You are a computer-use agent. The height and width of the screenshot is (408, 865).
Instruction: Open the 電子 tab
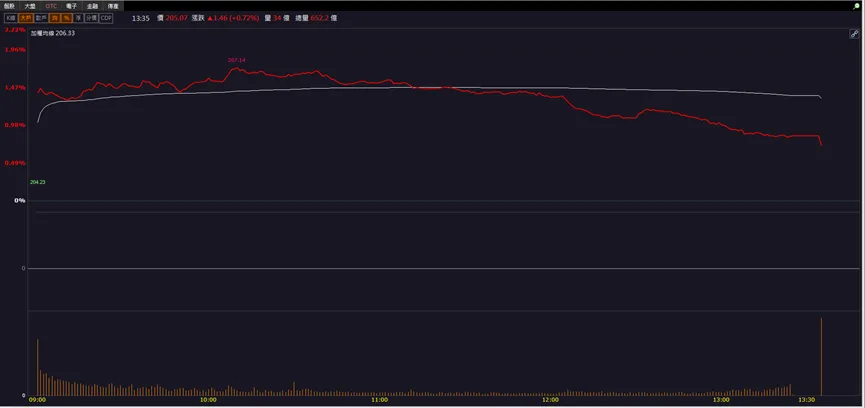pos(72,6)
